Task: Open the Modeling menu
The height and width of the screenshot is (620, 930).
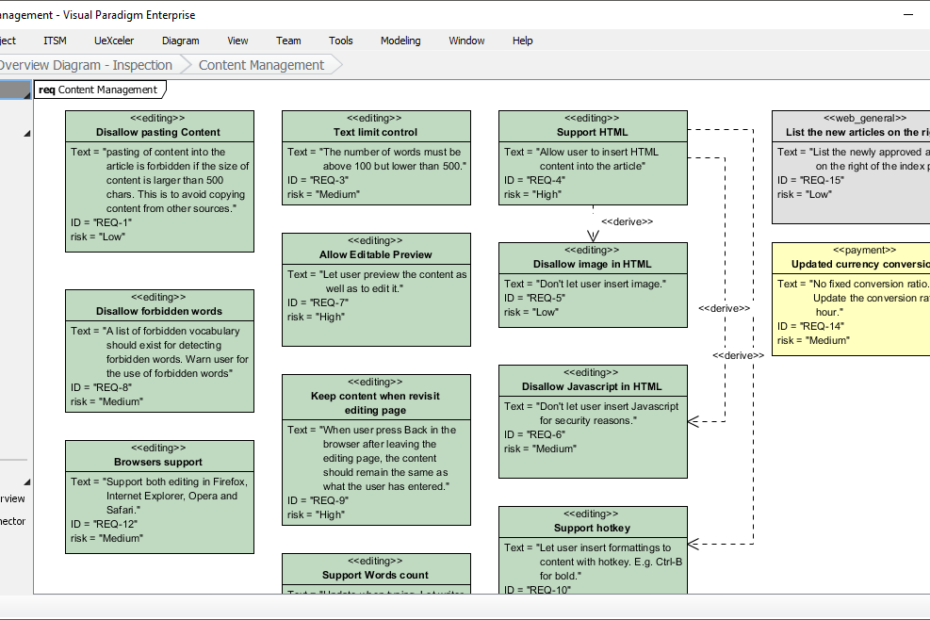Action: pyautogui.click(x=400, y=41)
